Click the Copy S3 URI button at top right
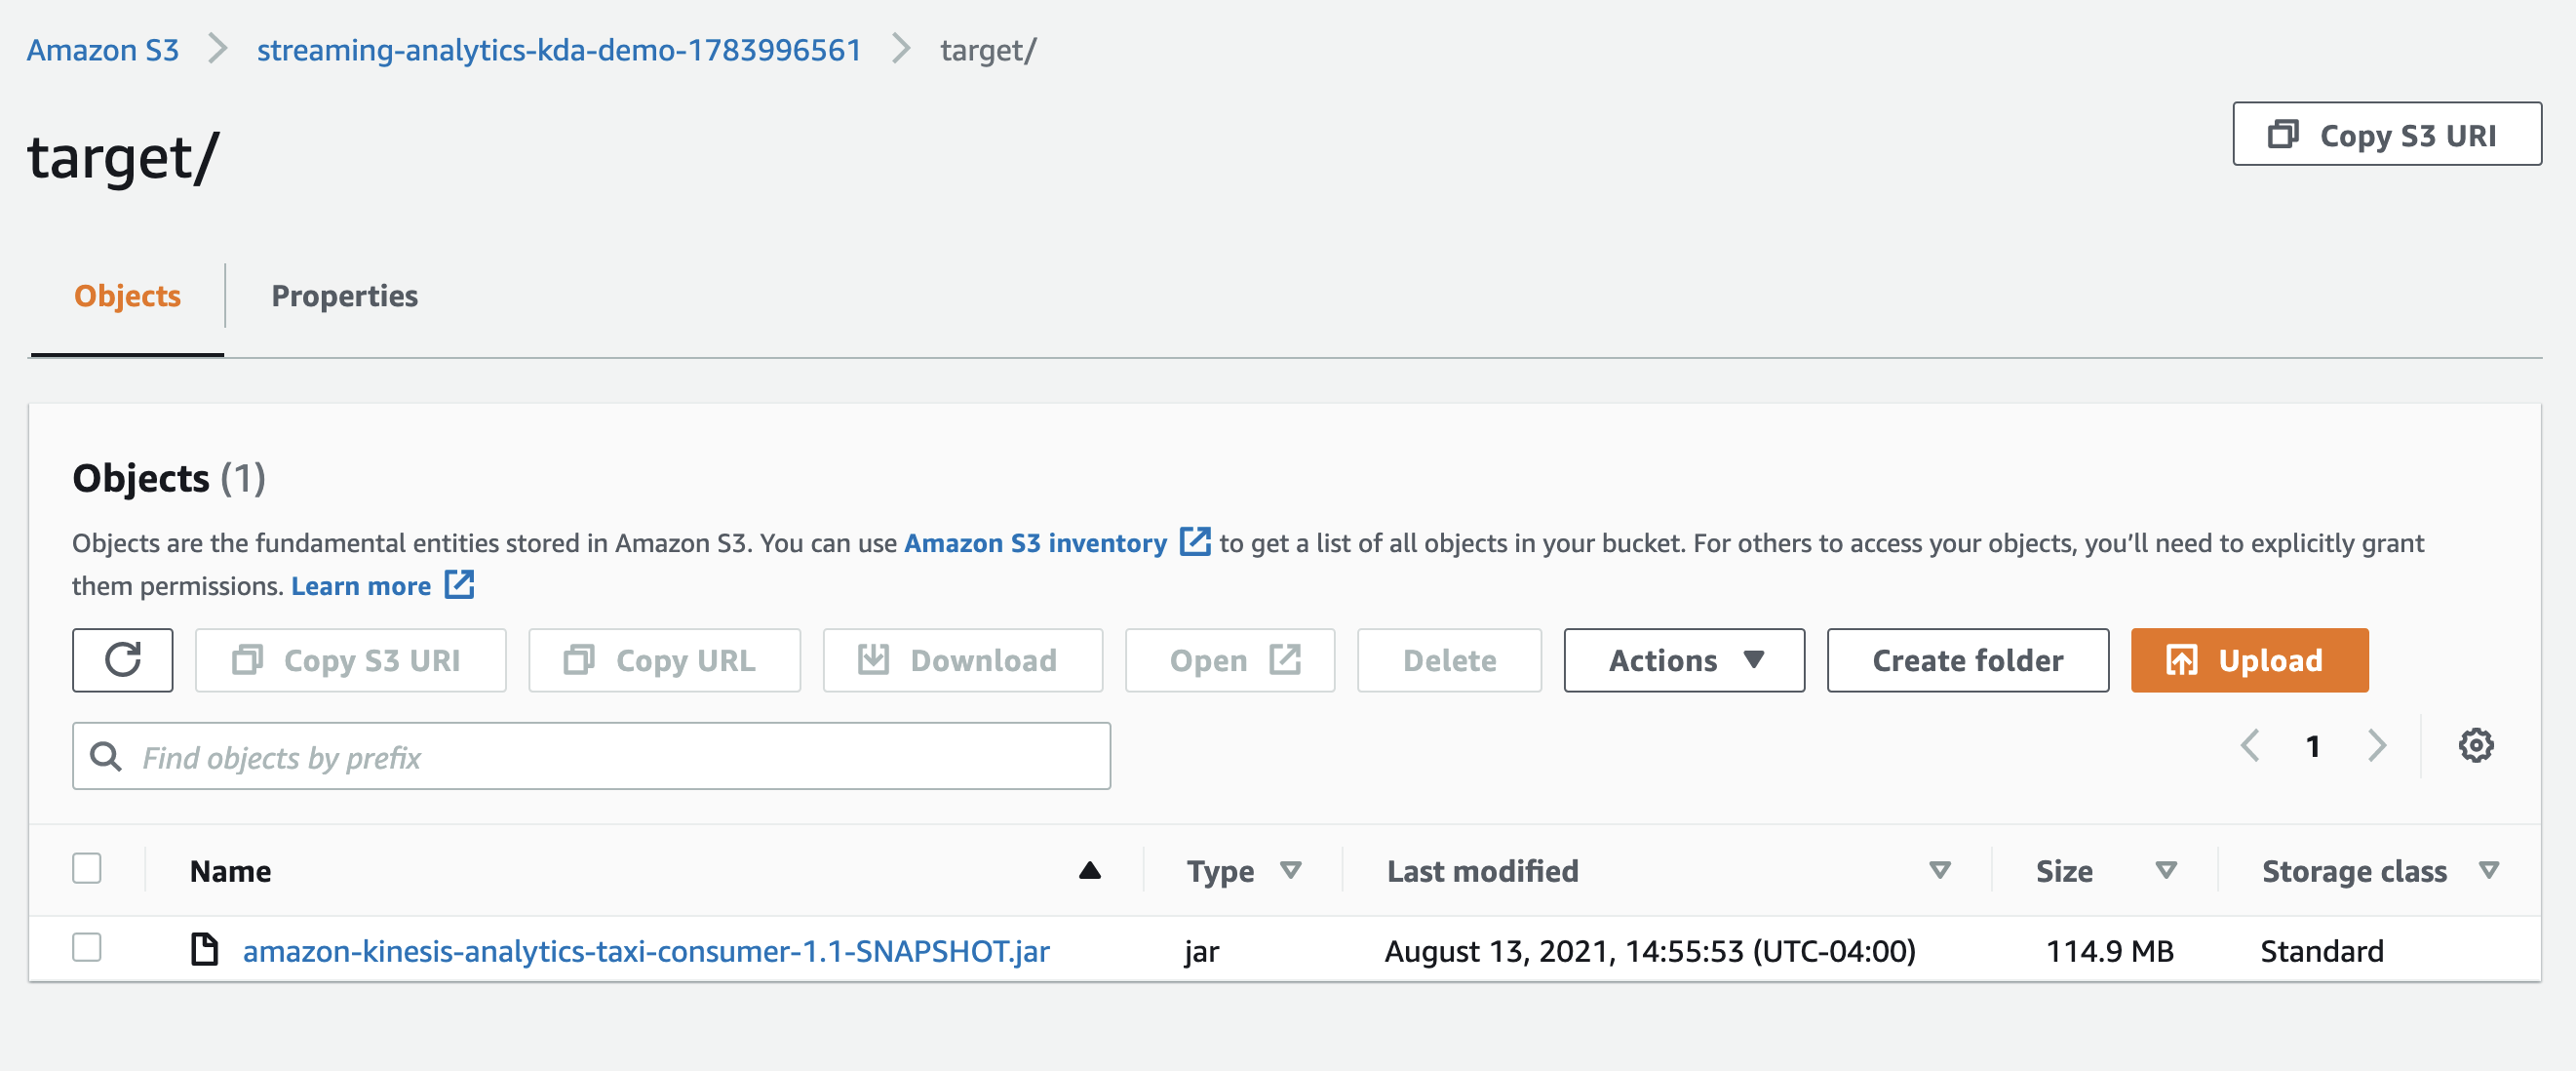This screenshot has height=1071, width=2576. point(2386,134)
